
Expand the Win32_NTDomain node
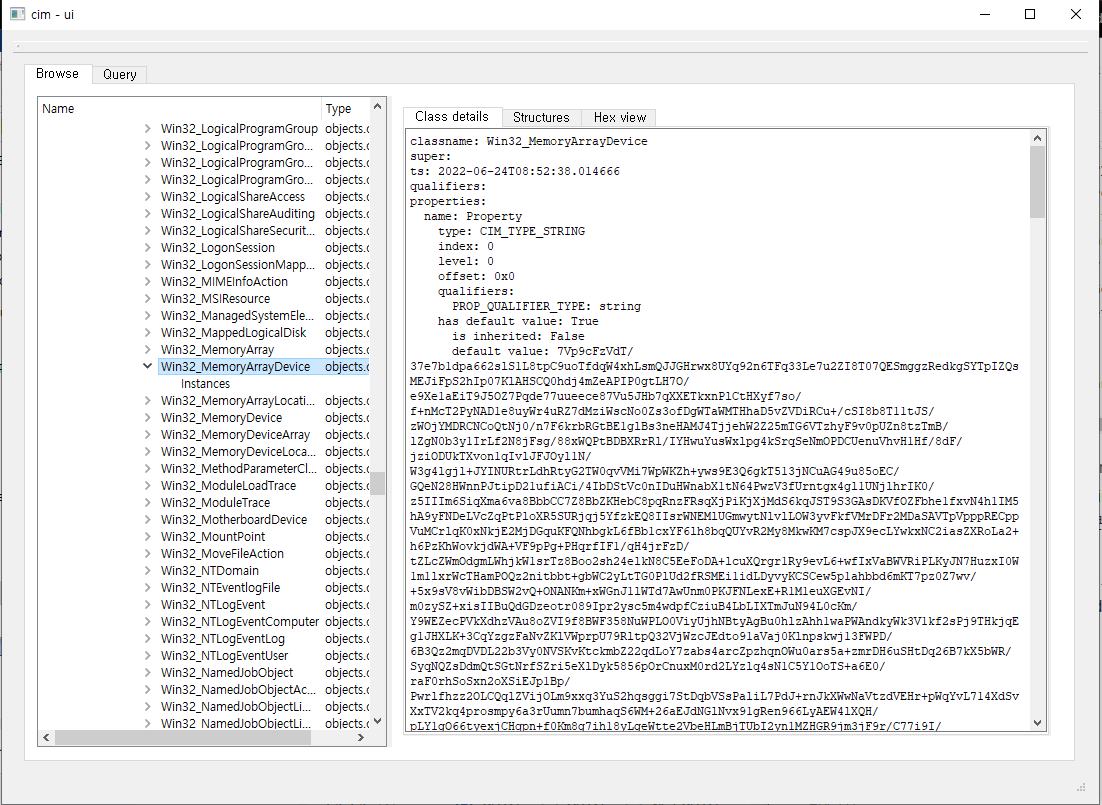point(148,570)
